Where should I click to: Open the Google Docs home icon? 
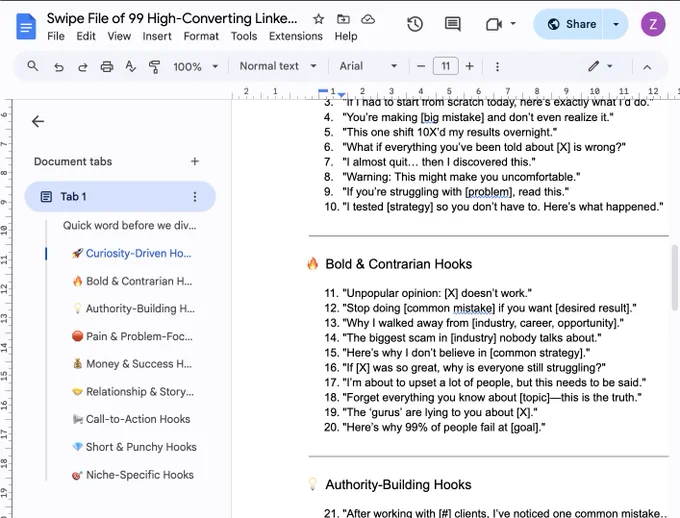[x=26, y=26]
